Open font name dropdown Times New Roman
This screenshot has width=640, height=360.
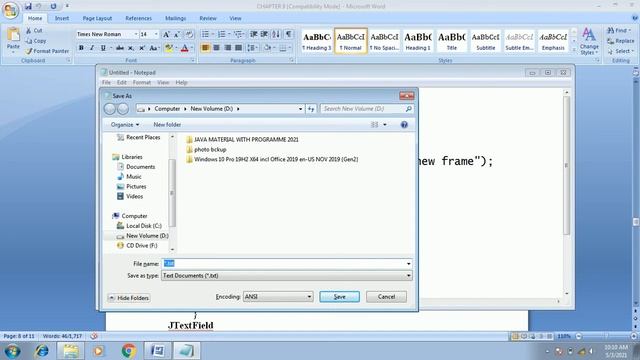coord(136,35)
